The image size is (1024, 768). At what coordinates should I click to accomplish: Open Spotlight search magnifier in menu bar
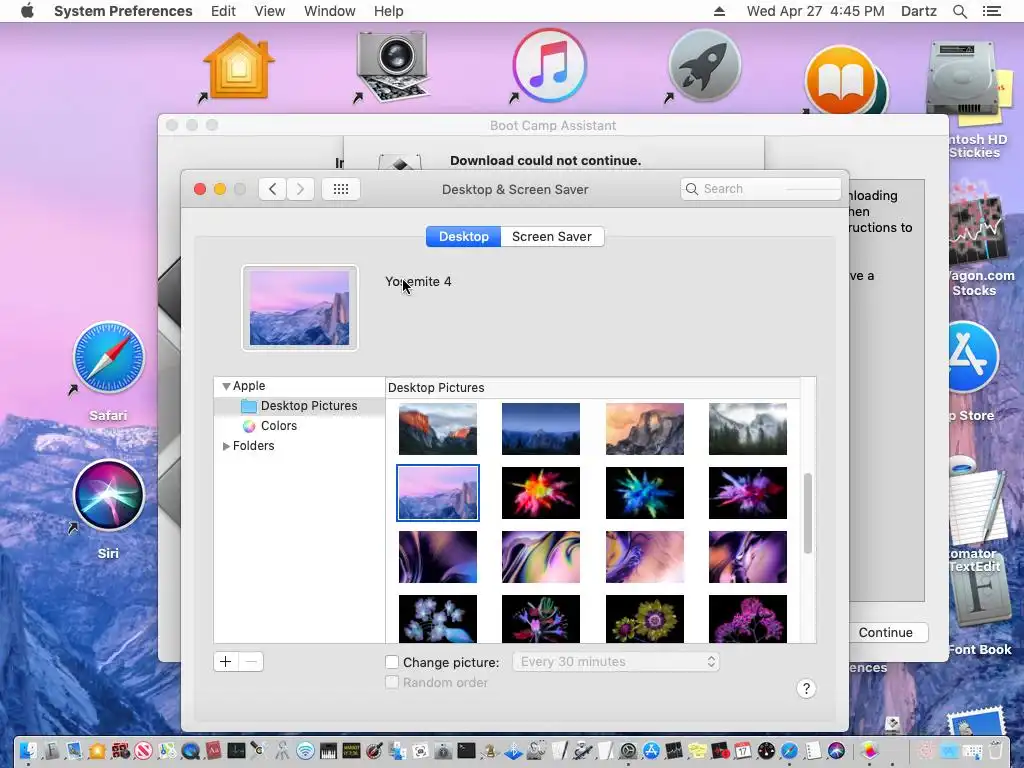tap(960, 11)
